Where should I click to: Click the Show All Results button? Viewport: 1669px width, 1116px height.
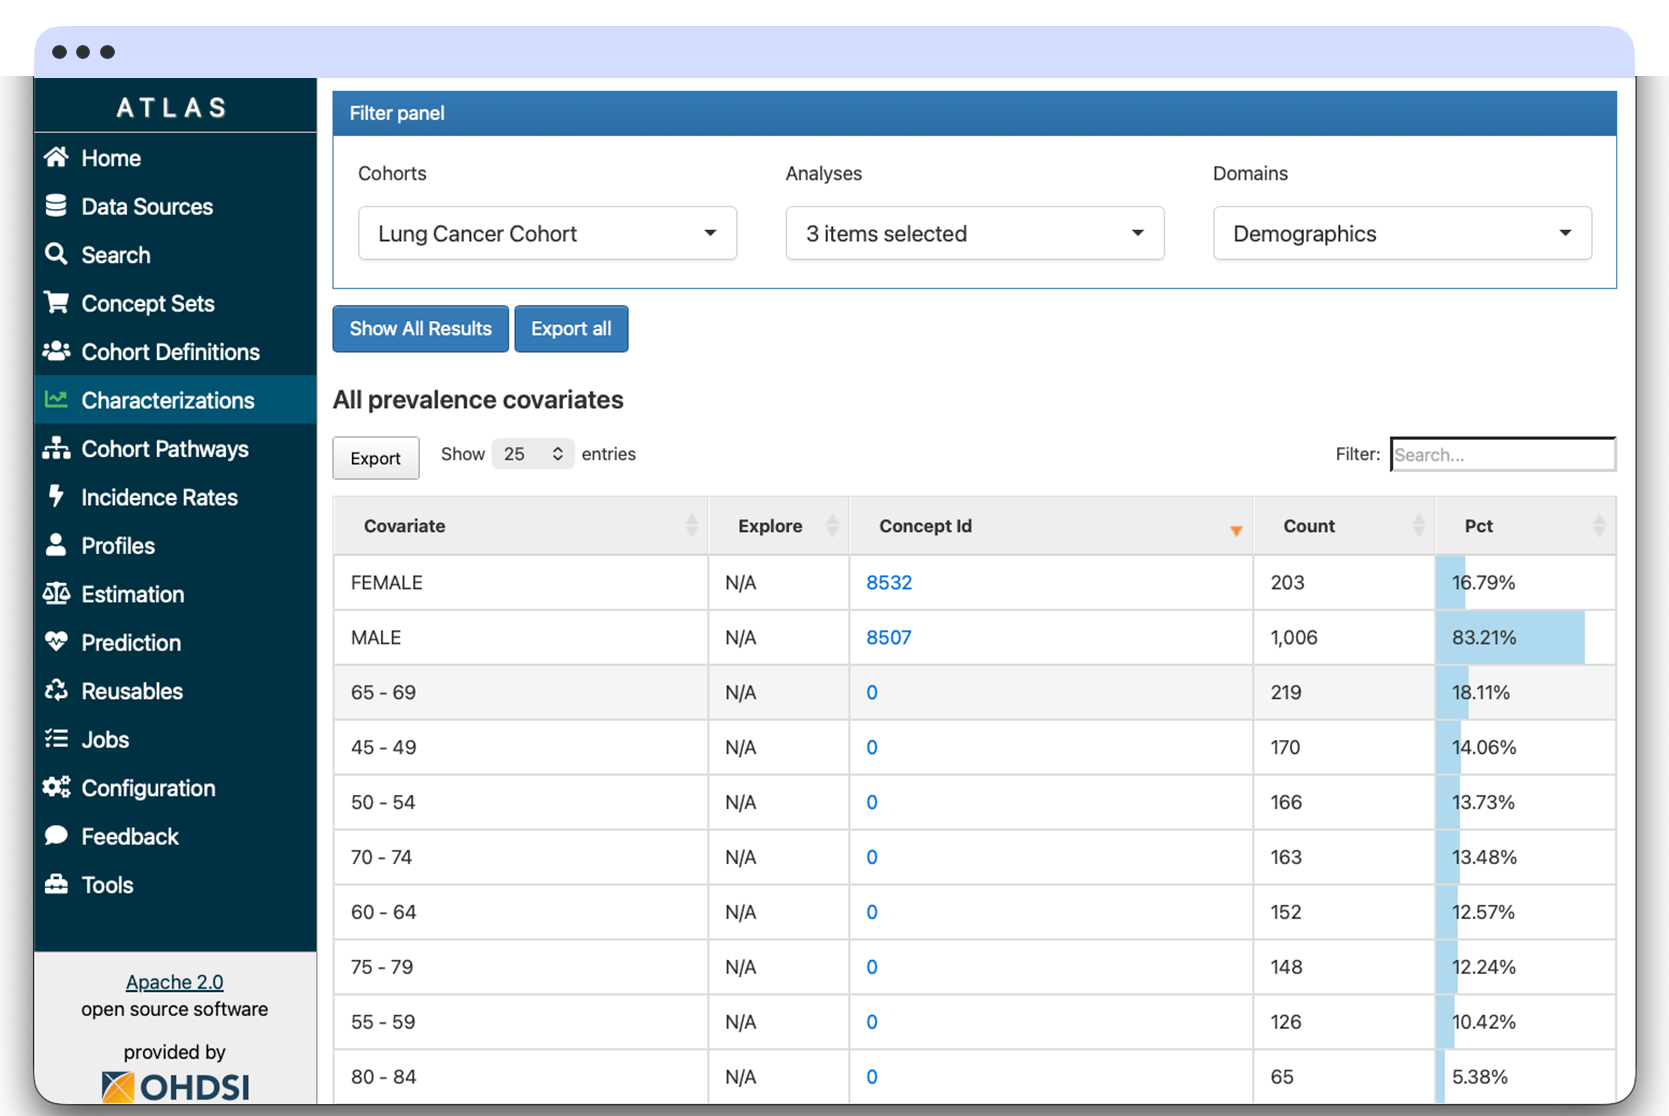point(420,328)
